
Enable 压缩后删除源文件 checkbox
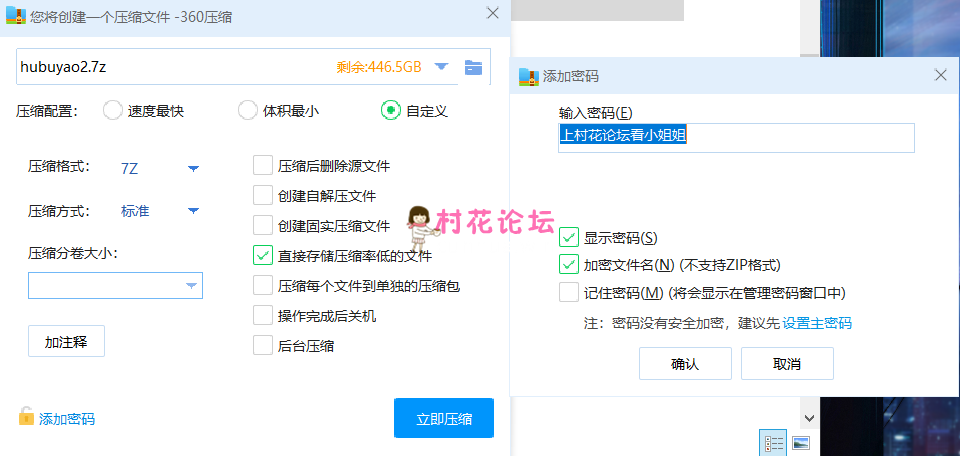click(263, 165)
